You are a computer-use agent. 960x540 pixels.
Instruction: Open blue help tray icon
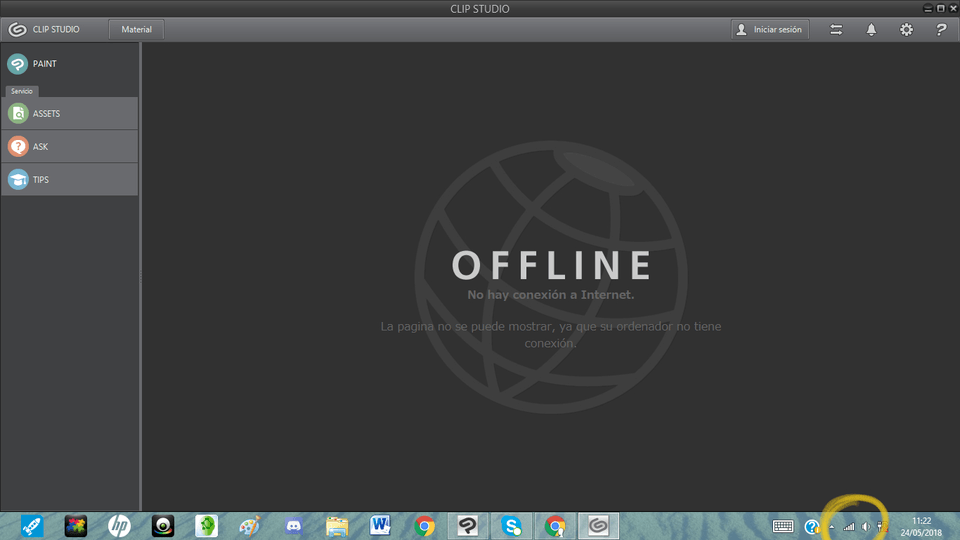(x=812, y=527)
